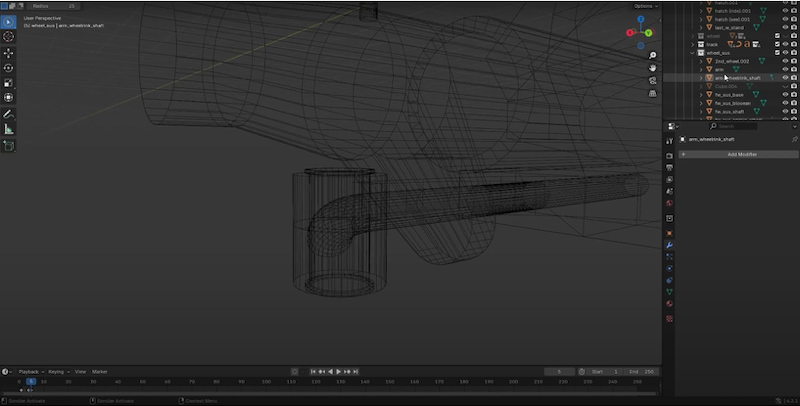Click the Add Modifier button
The width and height of the screenshot is (800, 406).
(x=738, y=154)
